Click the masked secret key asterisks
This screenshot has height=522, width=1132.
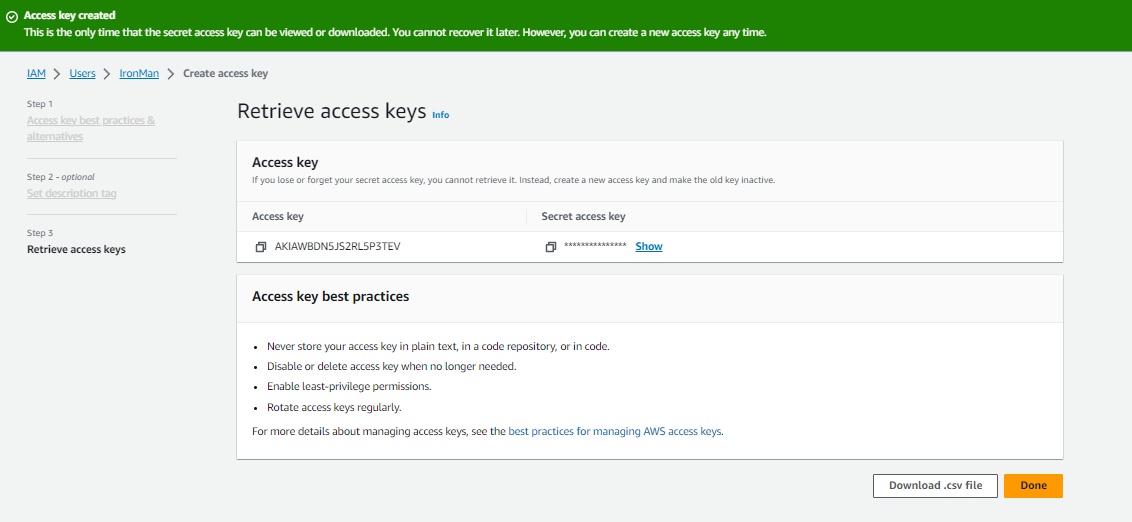[x=595, y=247]
